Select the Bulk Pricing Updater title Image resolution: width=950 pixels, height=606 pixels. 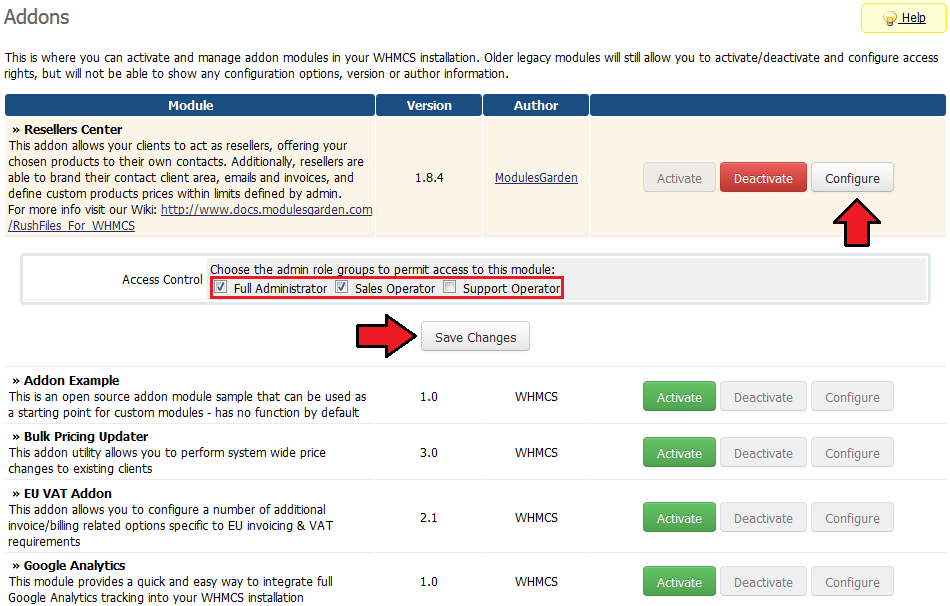86,436
